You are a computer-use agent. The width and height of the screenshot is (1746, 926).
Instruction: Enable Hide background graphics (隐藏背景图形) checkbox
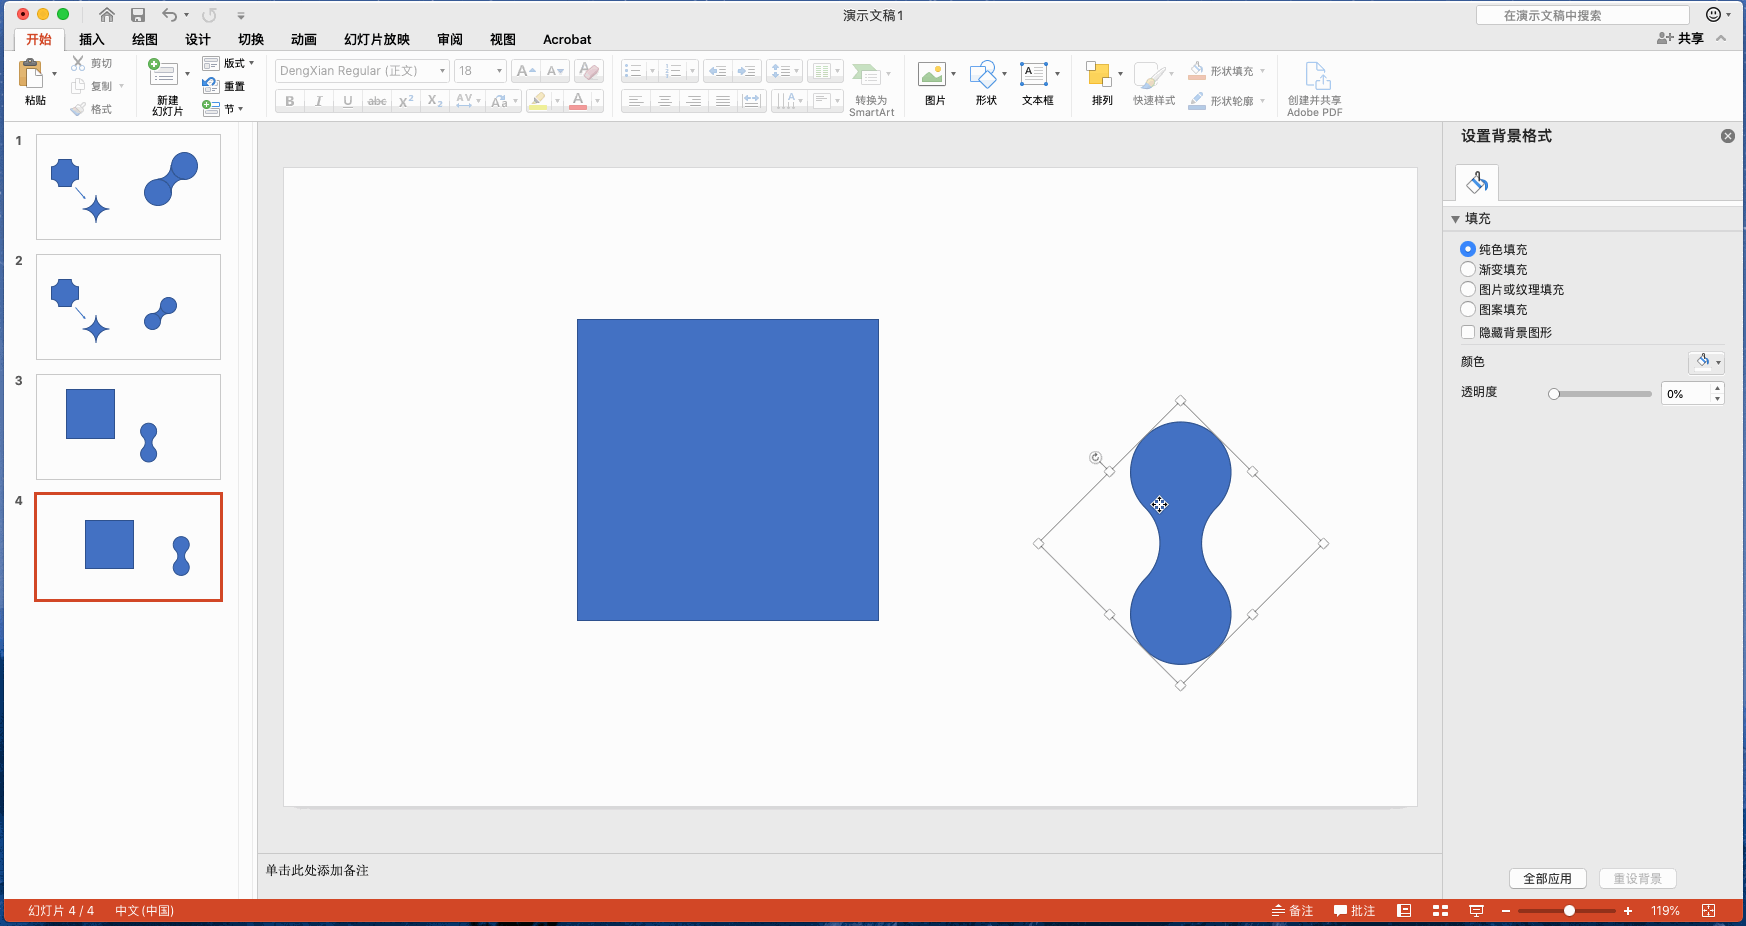[1468, 332]
